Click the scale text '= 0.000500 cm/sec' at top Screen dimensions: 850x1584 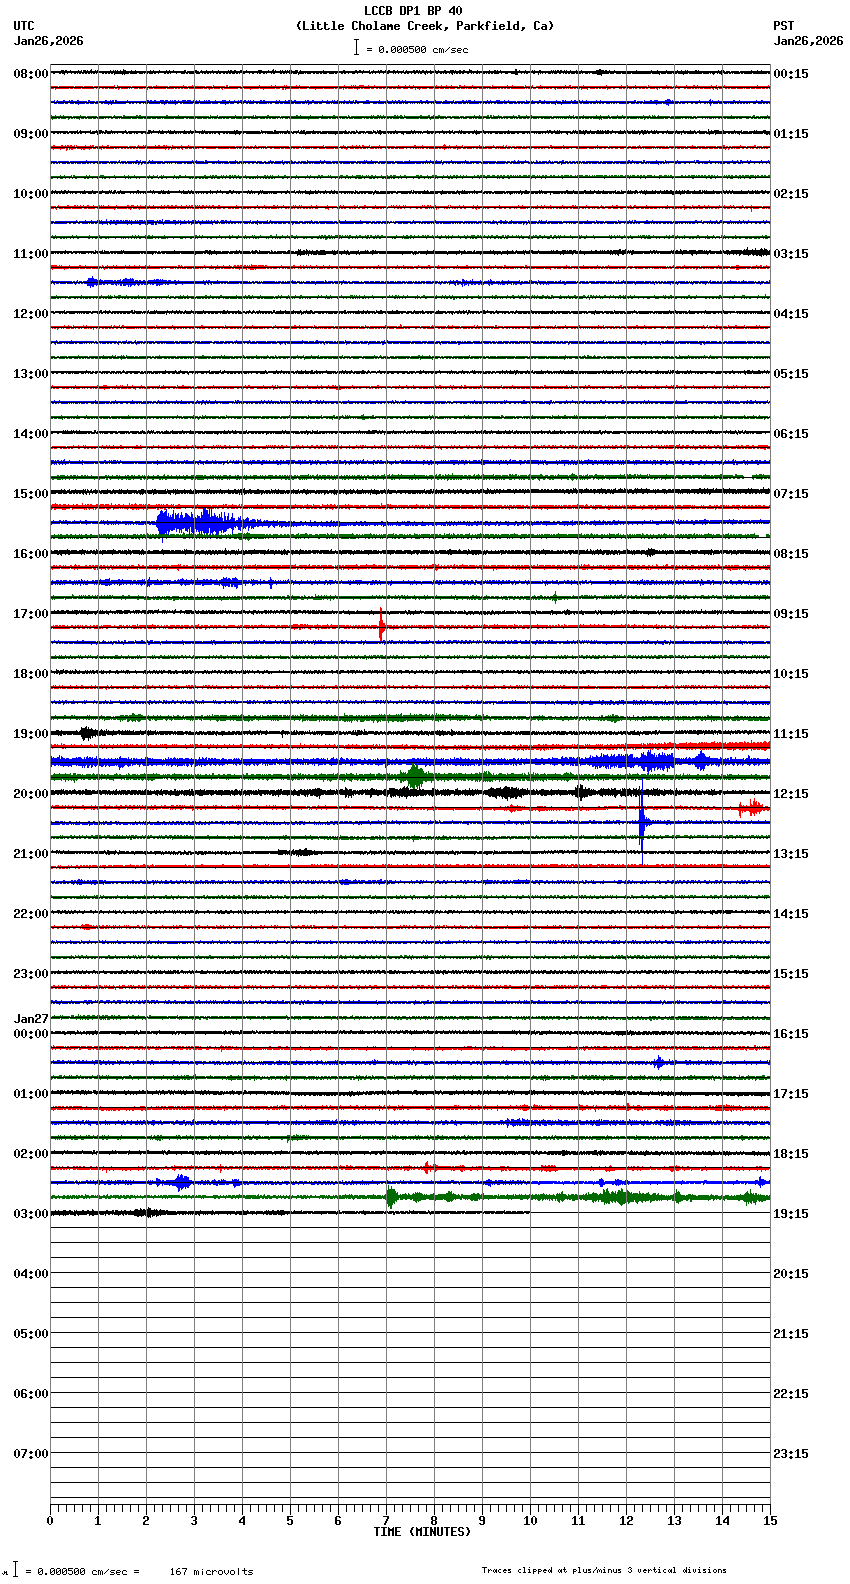(417, 49)
